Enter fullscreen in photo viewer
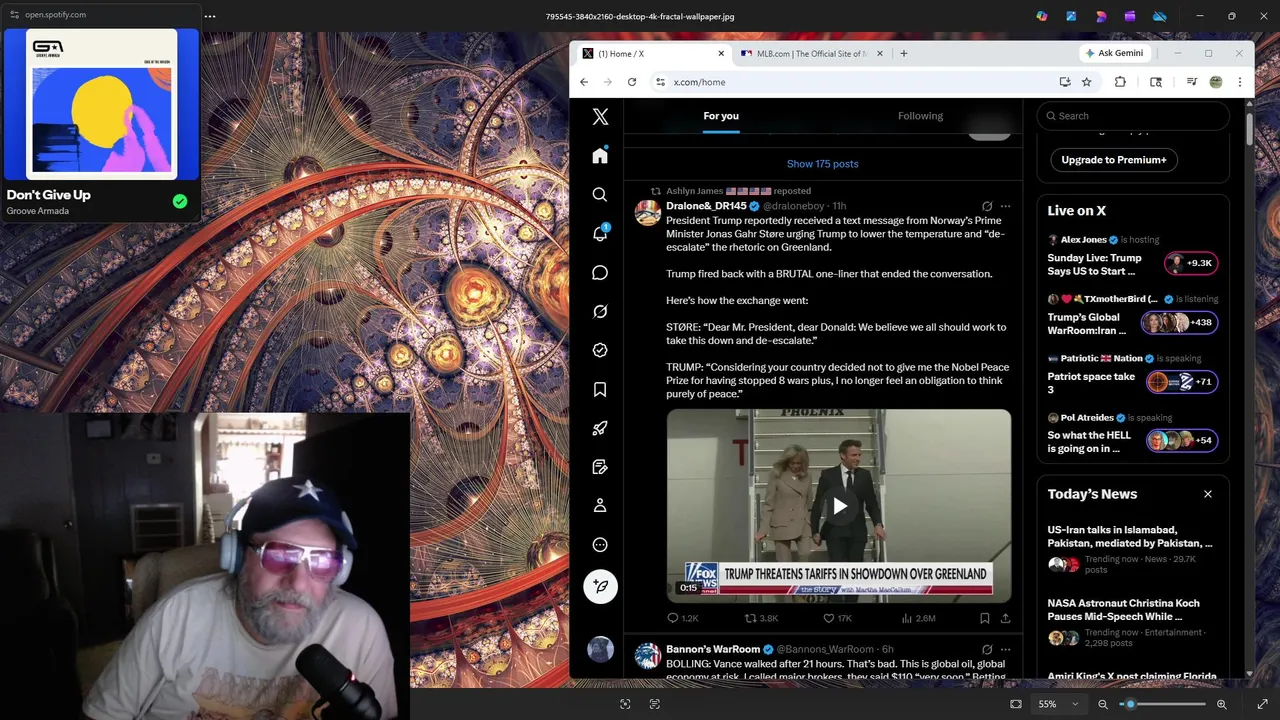1280x720 pixels. click(1262, 704)
